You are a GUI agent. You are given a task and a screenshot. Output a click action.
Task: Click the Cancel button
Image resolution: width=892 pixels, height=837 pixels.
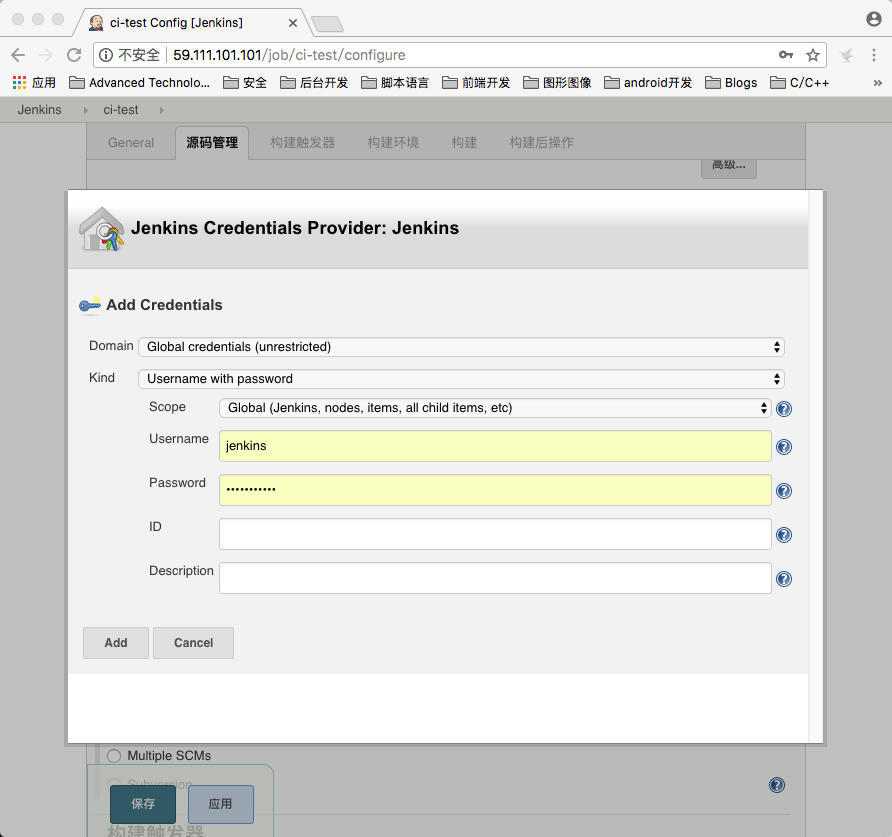click(193, 643)
